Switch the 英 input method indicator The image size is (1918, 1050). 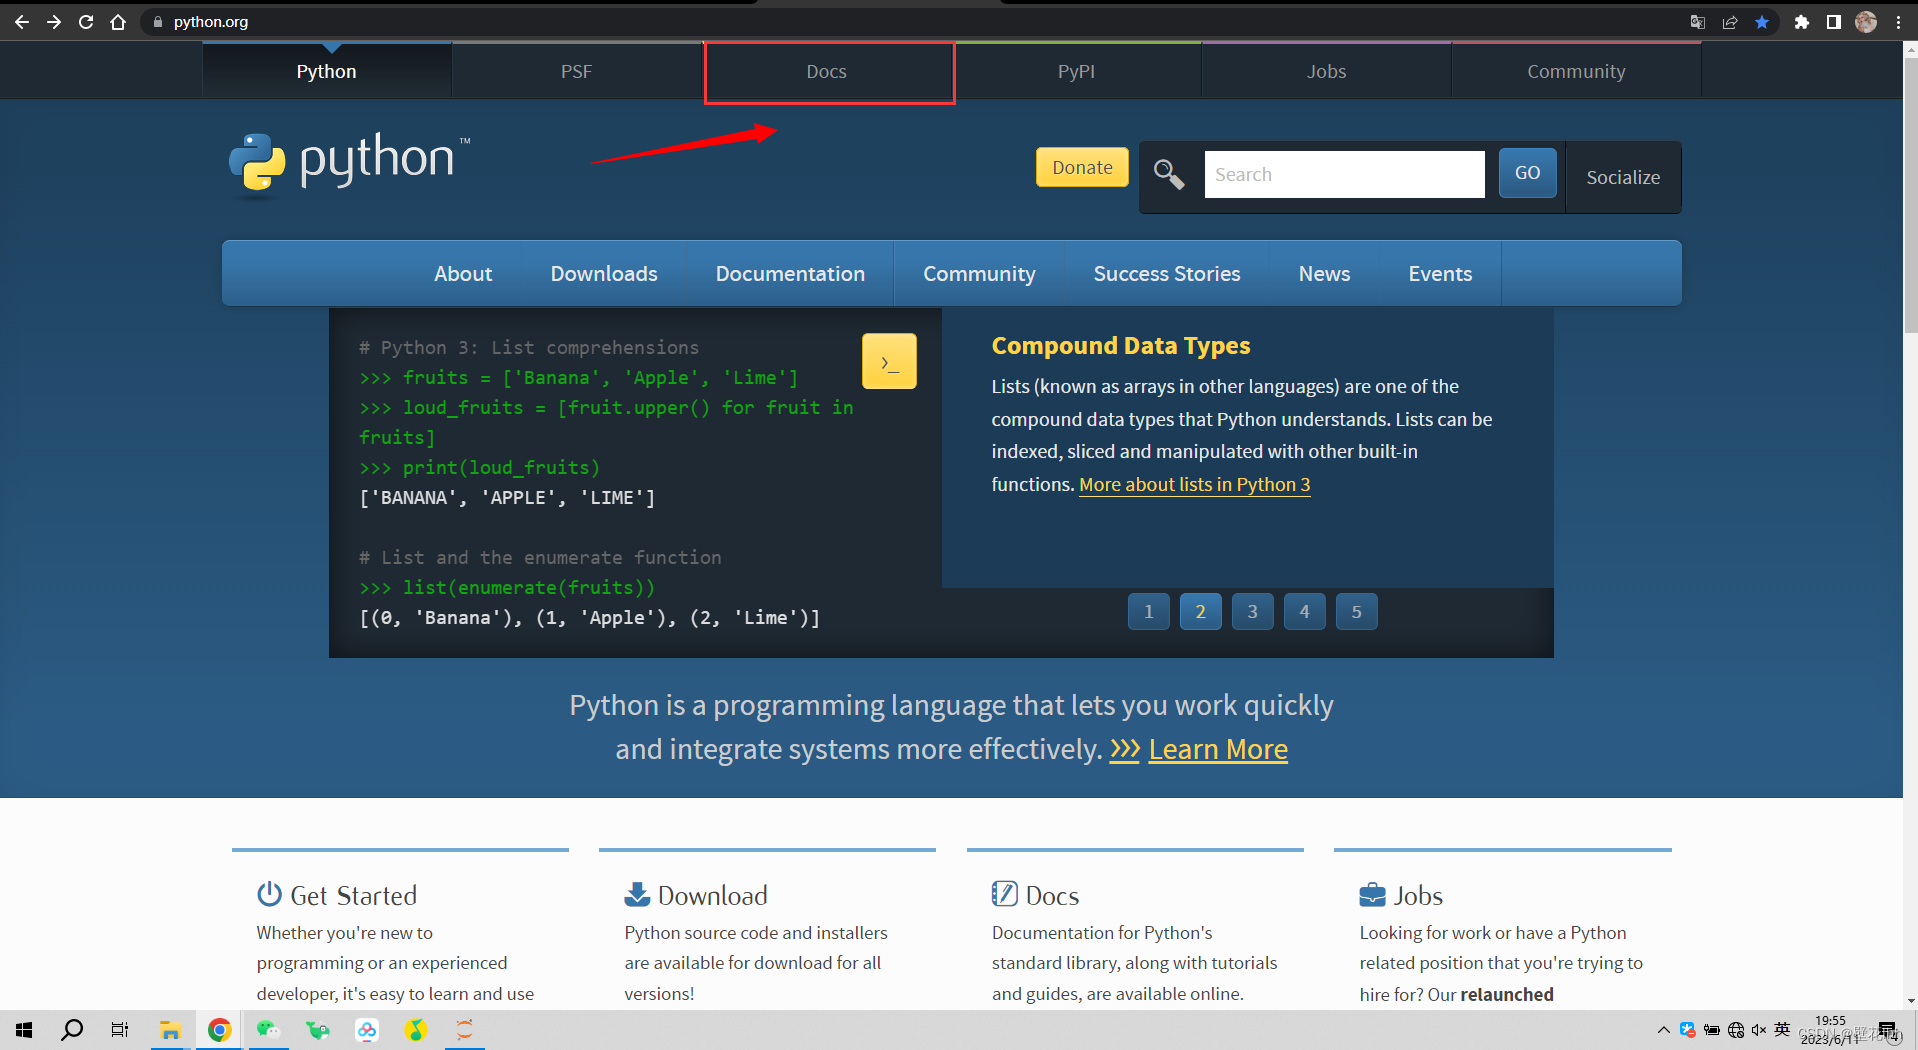point(1782,1030)
